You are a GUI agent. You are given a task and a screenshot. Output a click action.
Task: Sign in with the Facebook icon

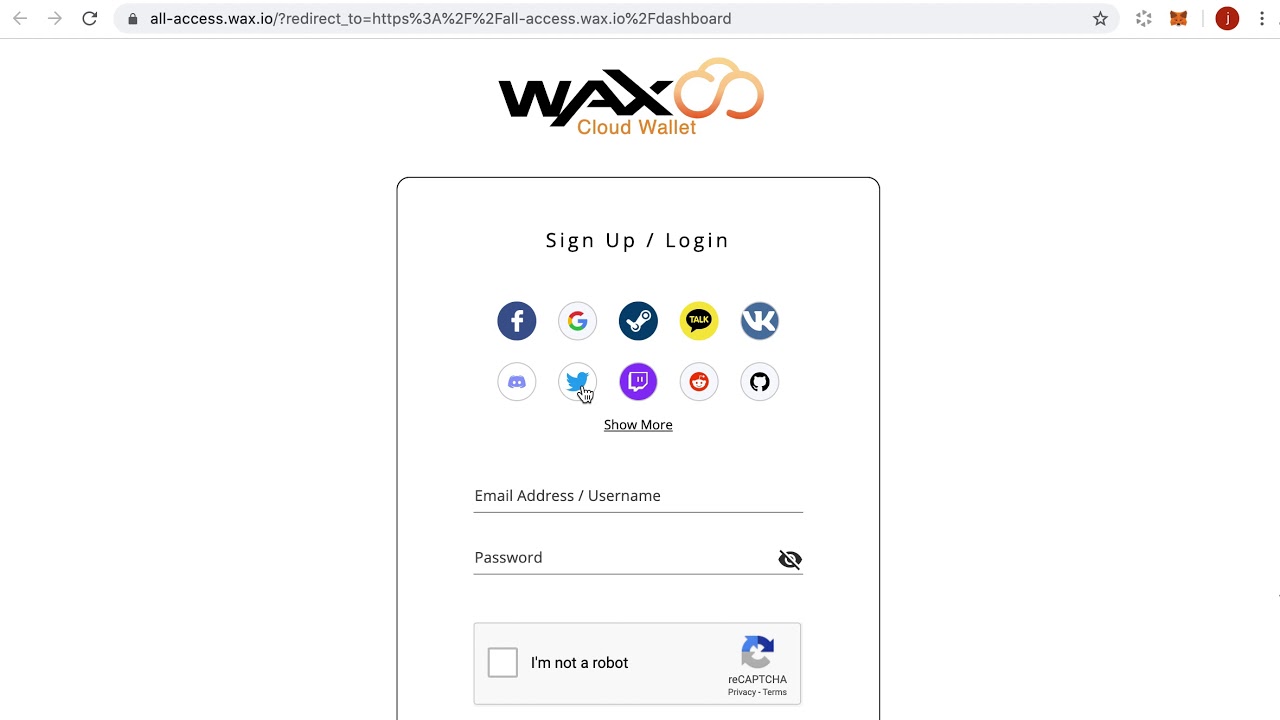pyautogui.click(x=517, y=321)
